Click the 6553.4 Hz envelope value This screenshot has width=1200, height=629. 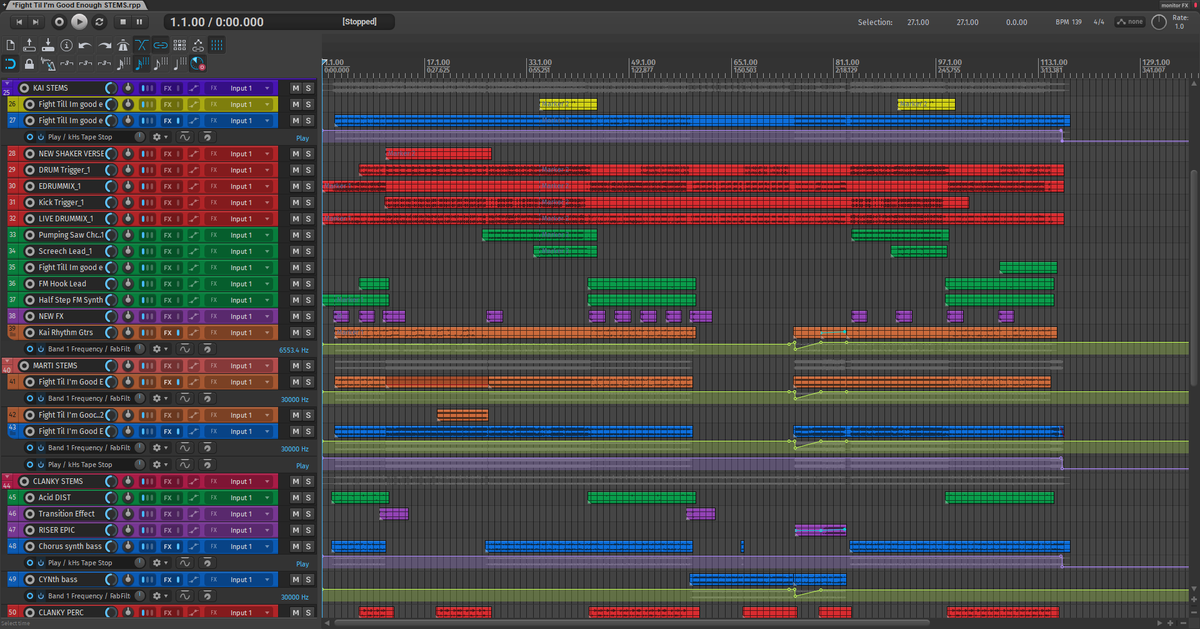pyautogui.click(x=293, y=350)
